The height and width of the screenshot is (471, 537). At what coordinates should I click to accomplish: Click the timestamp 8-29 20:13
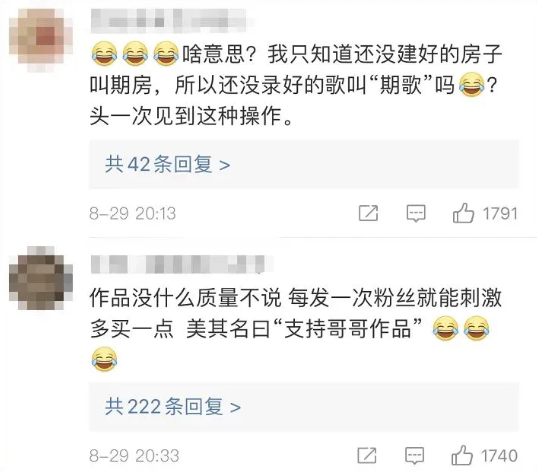click(x=133, y=213)
